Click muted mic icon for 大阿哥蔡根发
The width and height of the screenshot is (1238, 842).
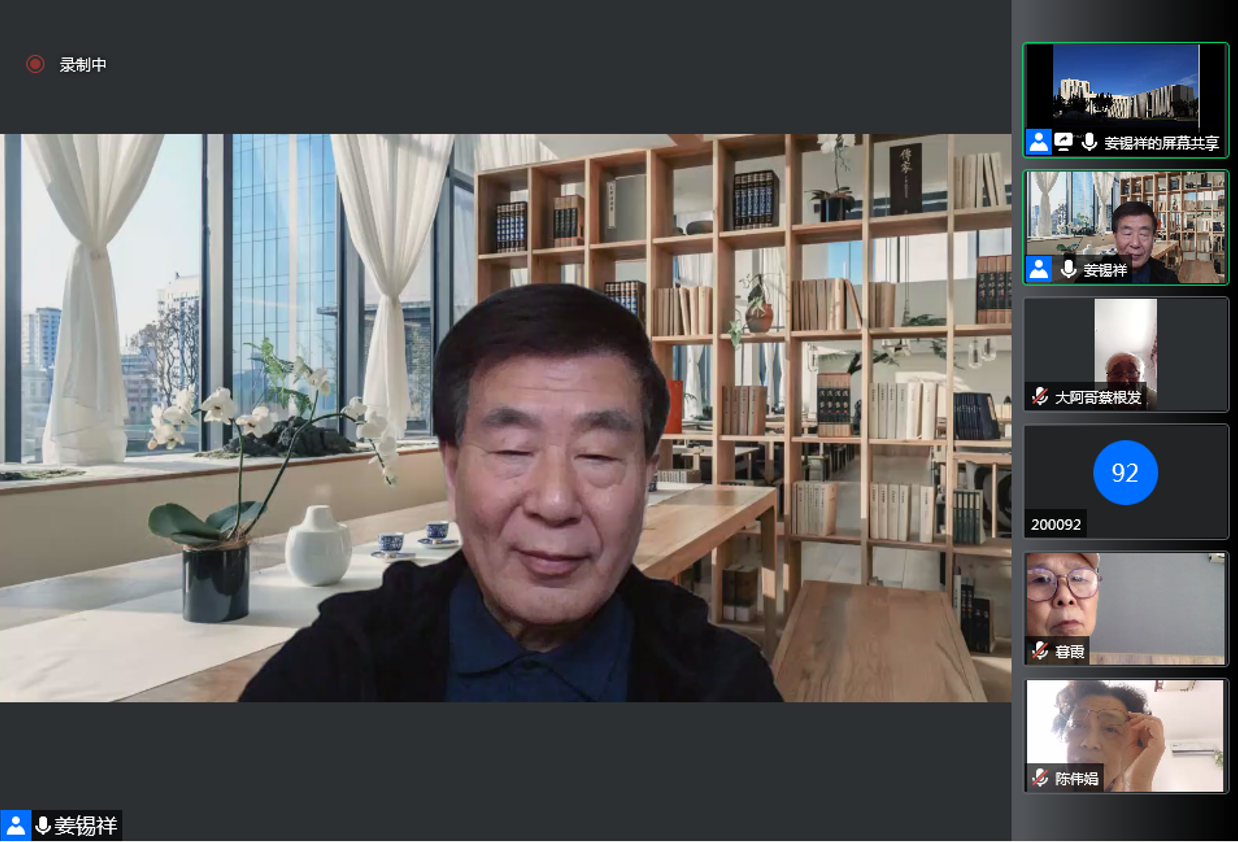click(1040, 397)
